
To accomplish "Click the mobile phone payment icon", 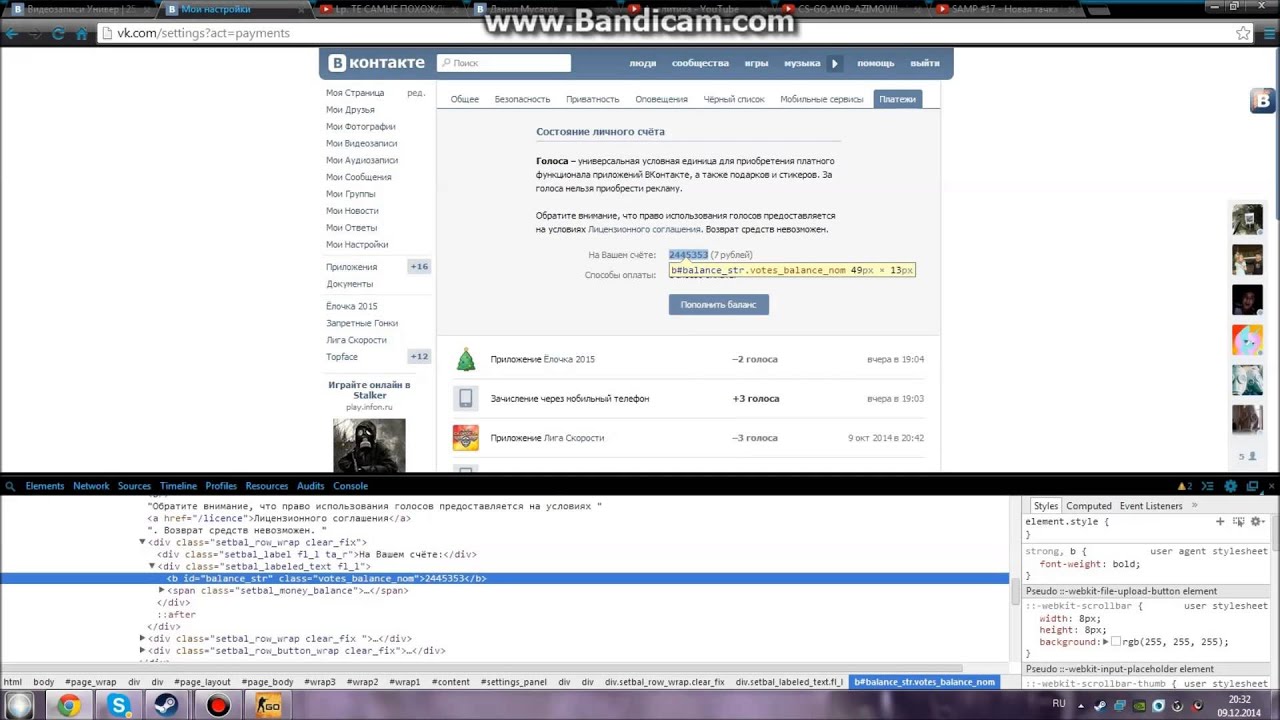I will (x=466, y=398).
